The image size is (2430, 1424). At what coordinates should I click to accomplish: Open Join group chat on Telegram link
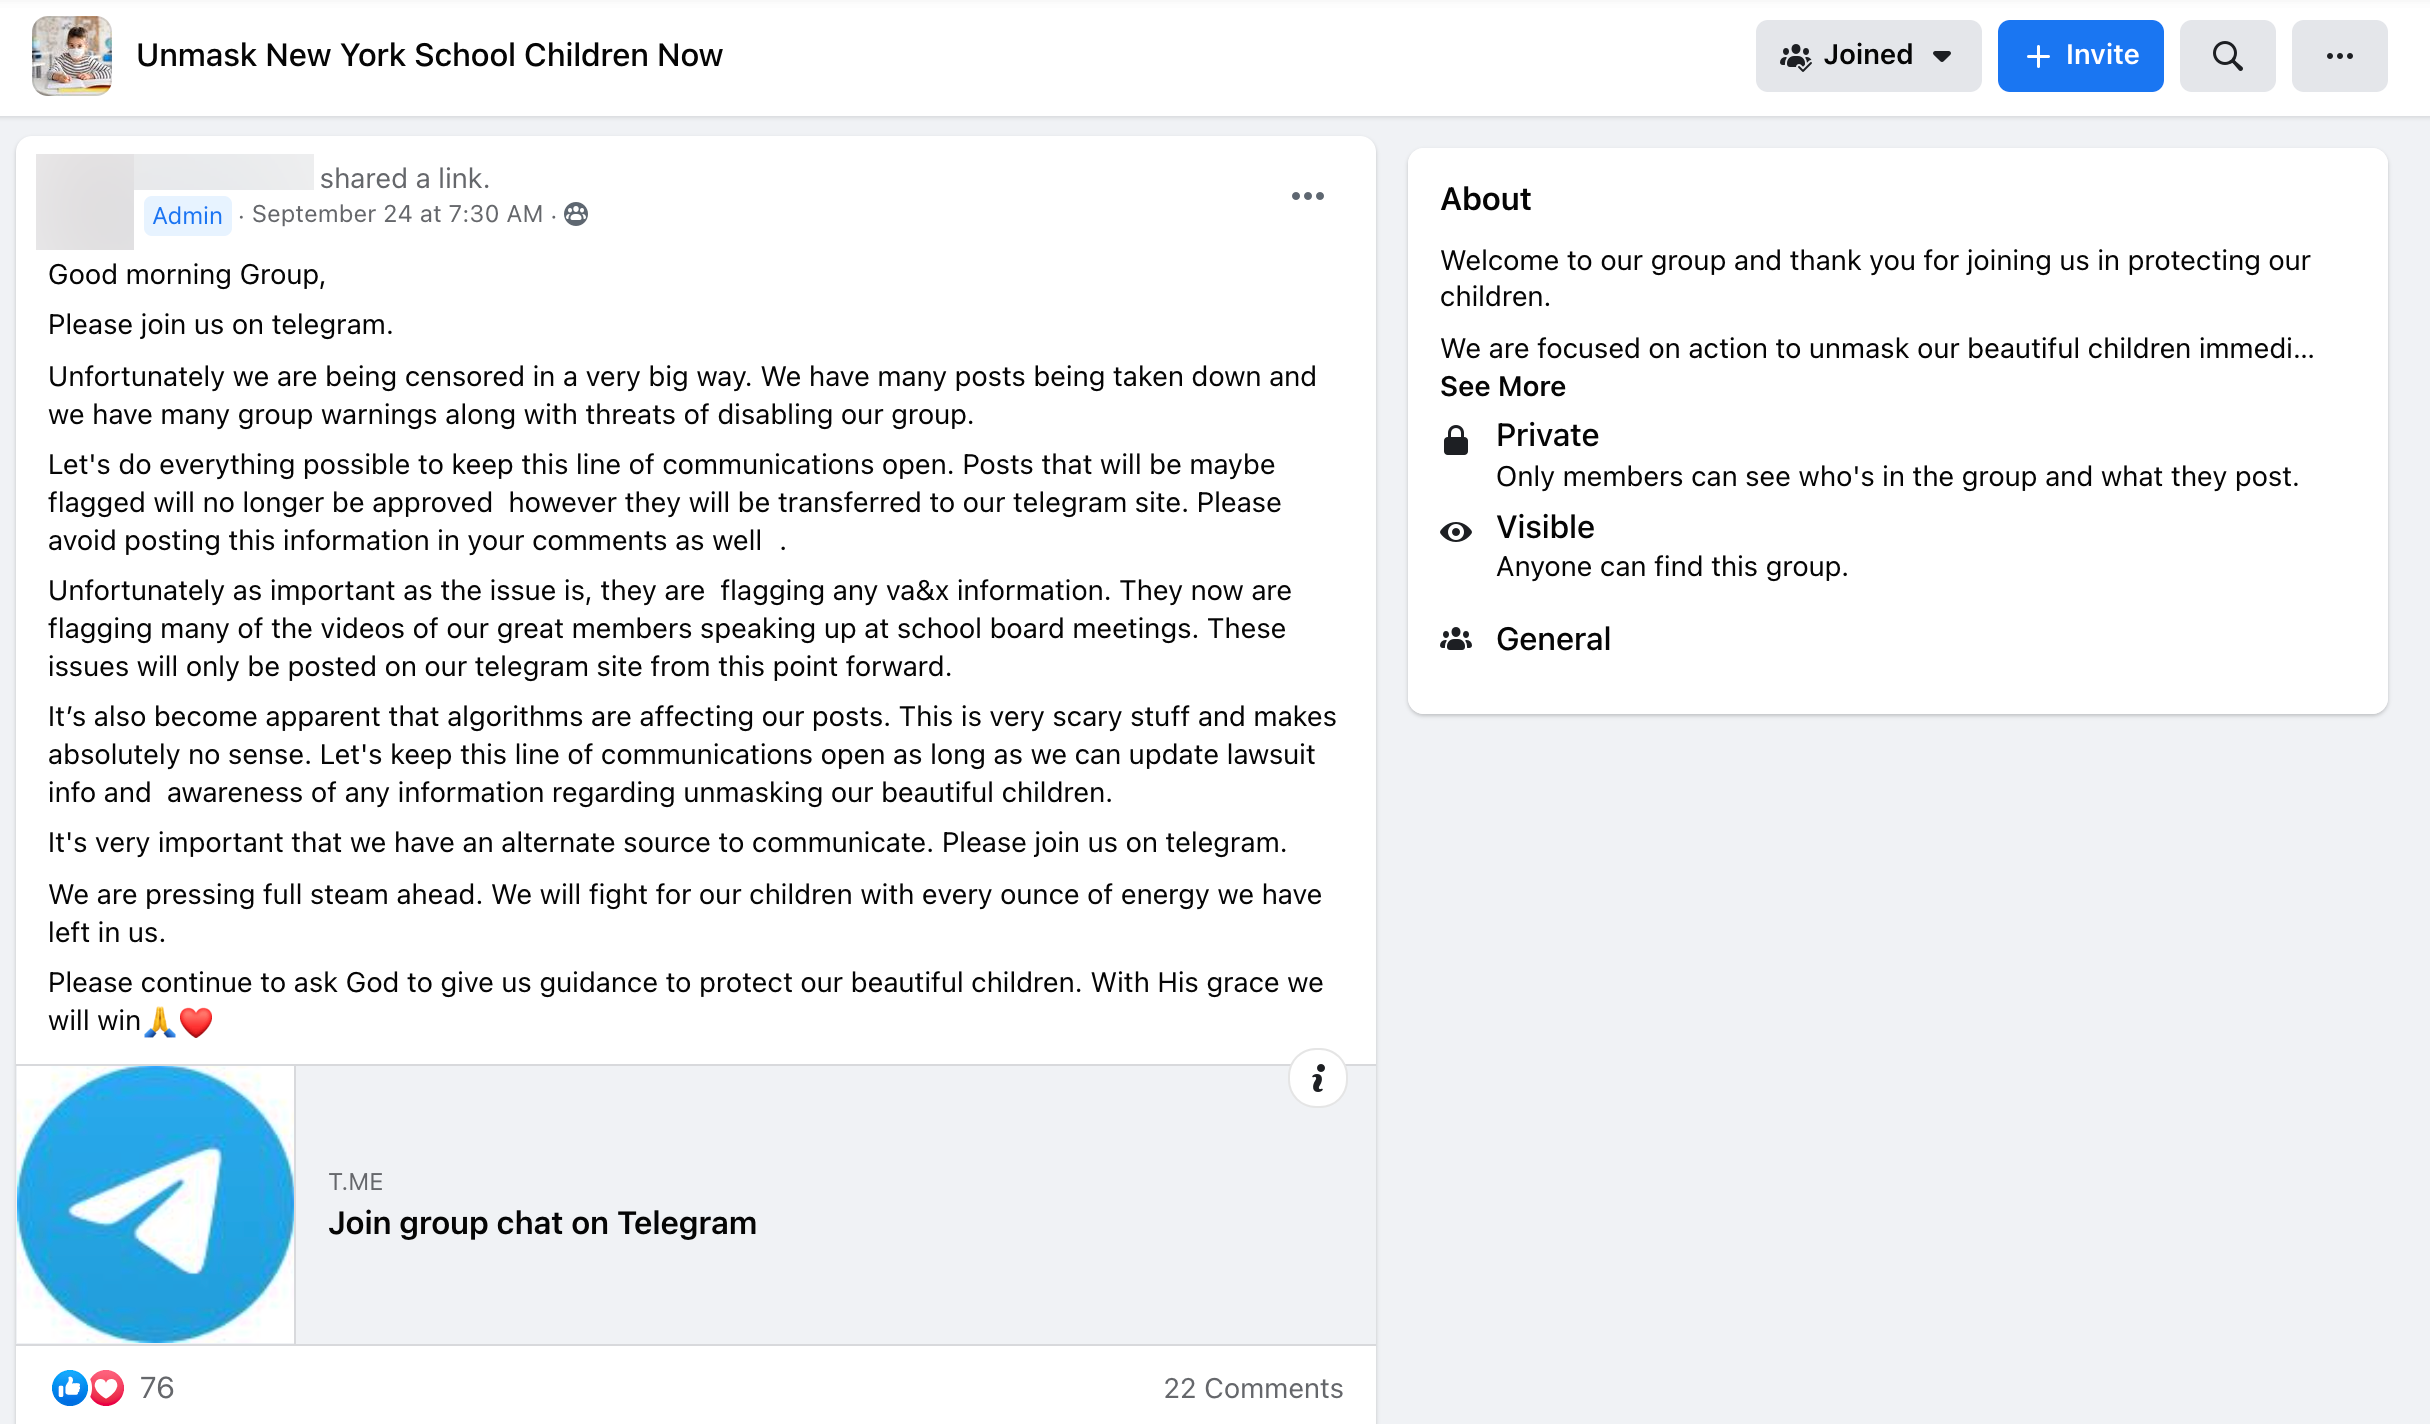coord(542,1223)
